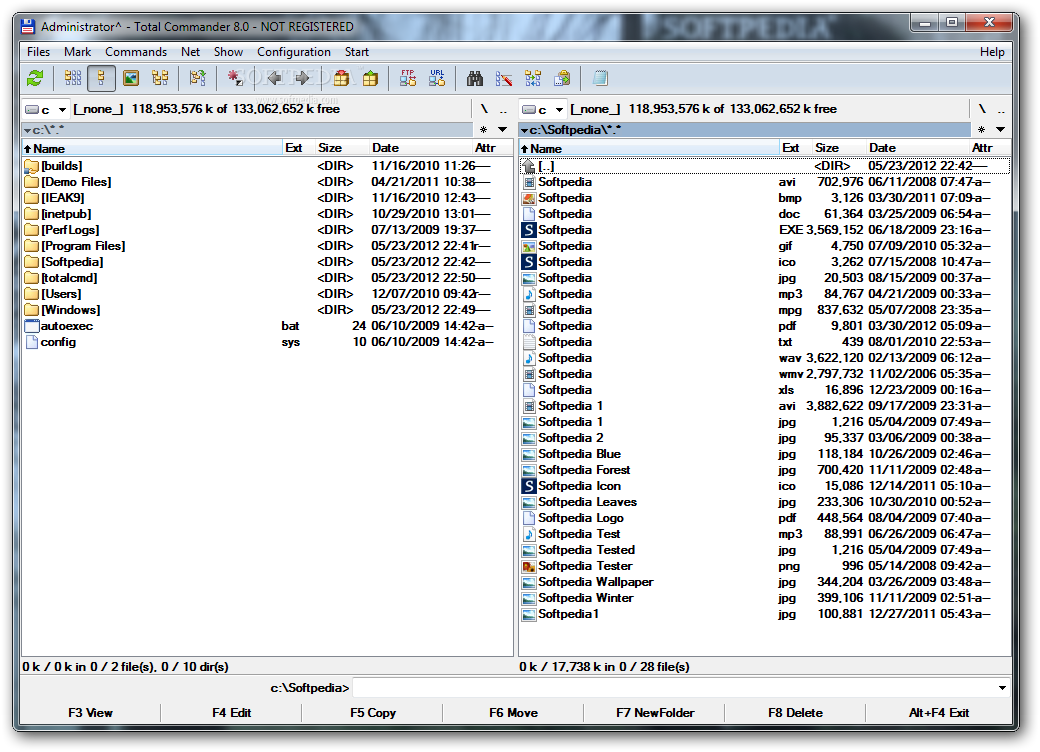Viewport: 1040px width, 752px height.
Task: Click the F8 Delete button
Action: tap(795, 713)
